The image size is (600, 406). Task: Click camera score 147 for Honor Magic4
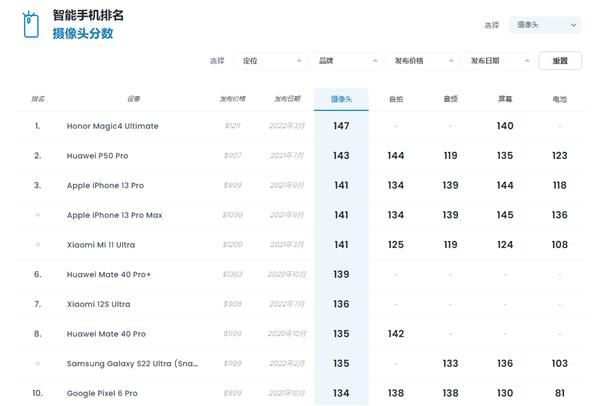[x=341, y=126]
